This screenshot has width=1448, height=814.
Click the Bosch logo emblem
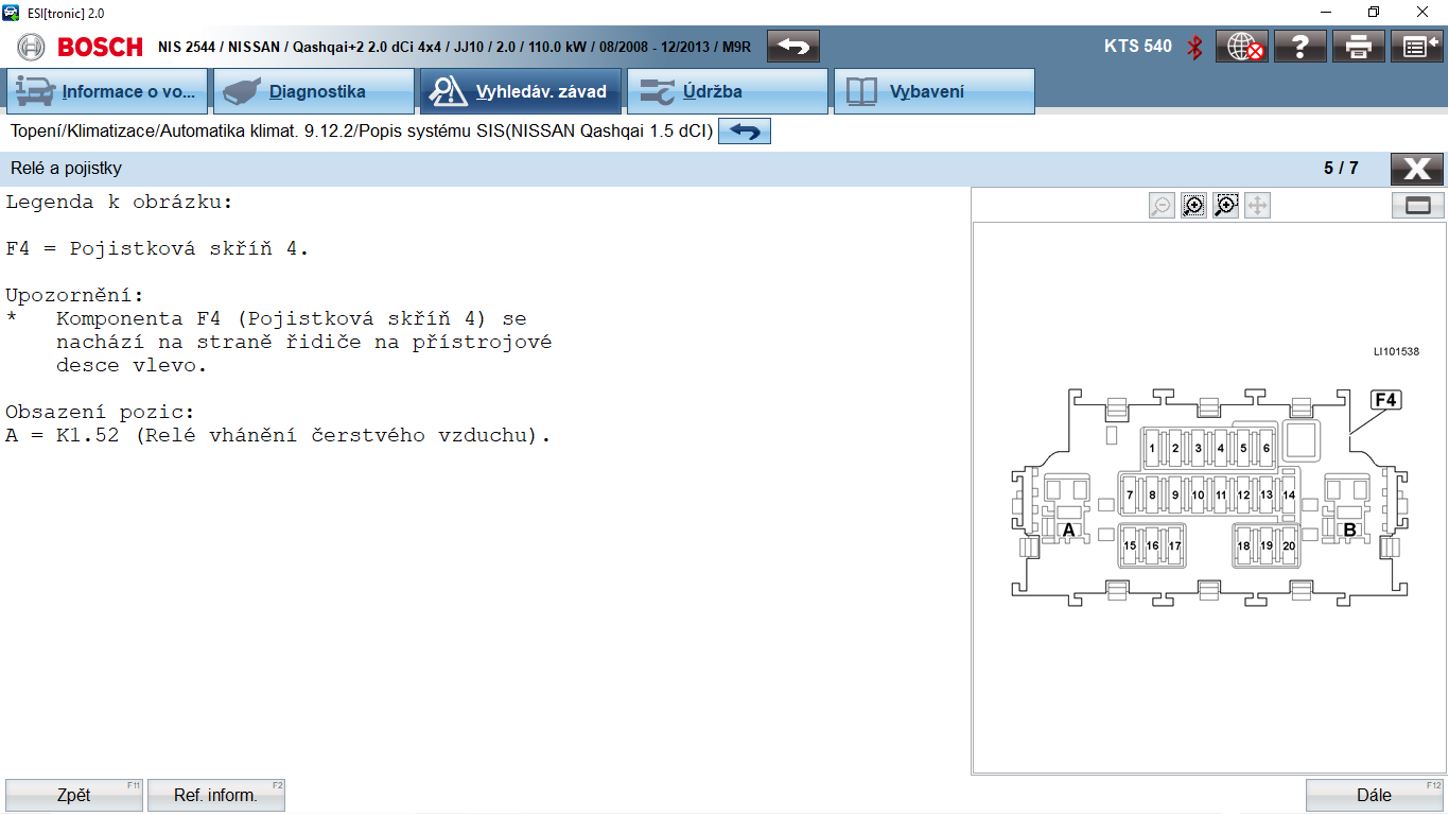point(32,47)
